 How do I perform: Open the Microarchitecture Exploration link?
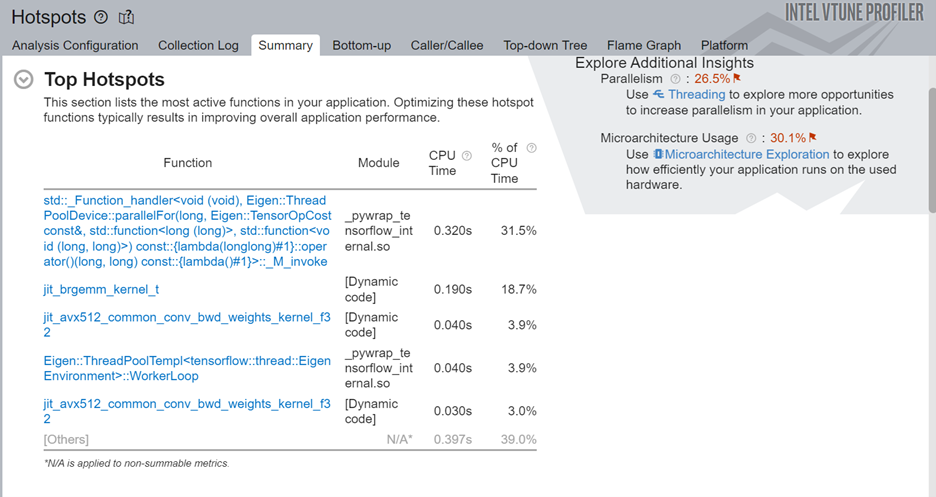click(x=746, y=154)
